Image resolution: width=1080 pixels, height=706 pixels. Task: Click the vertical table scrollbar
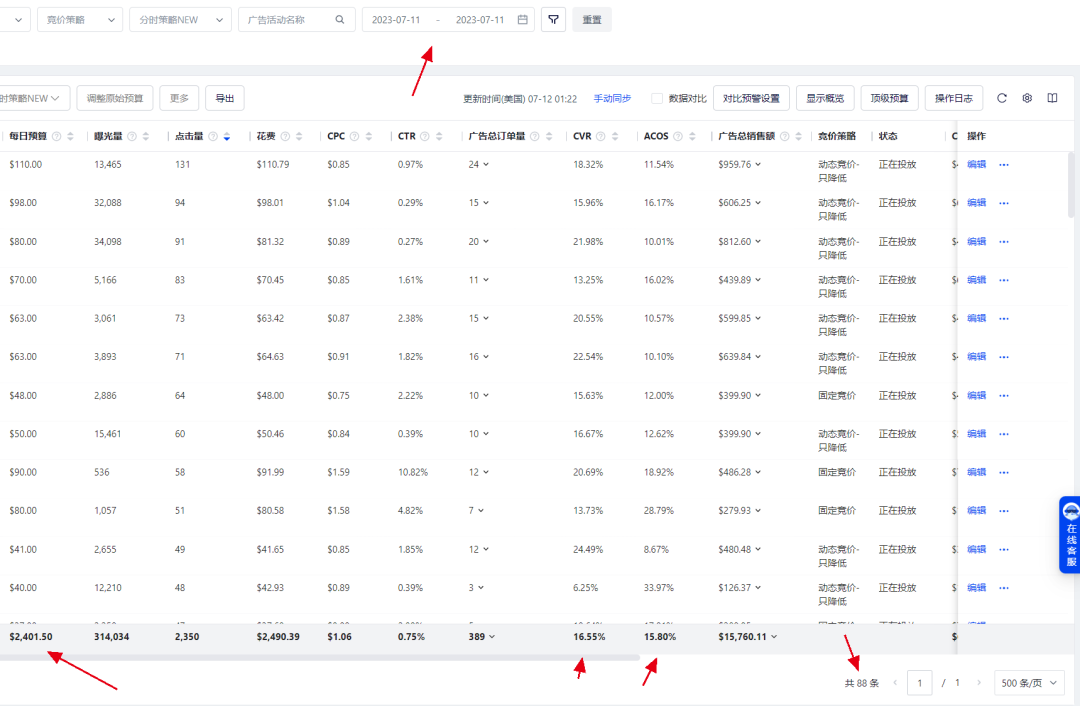pos(1071,185)
